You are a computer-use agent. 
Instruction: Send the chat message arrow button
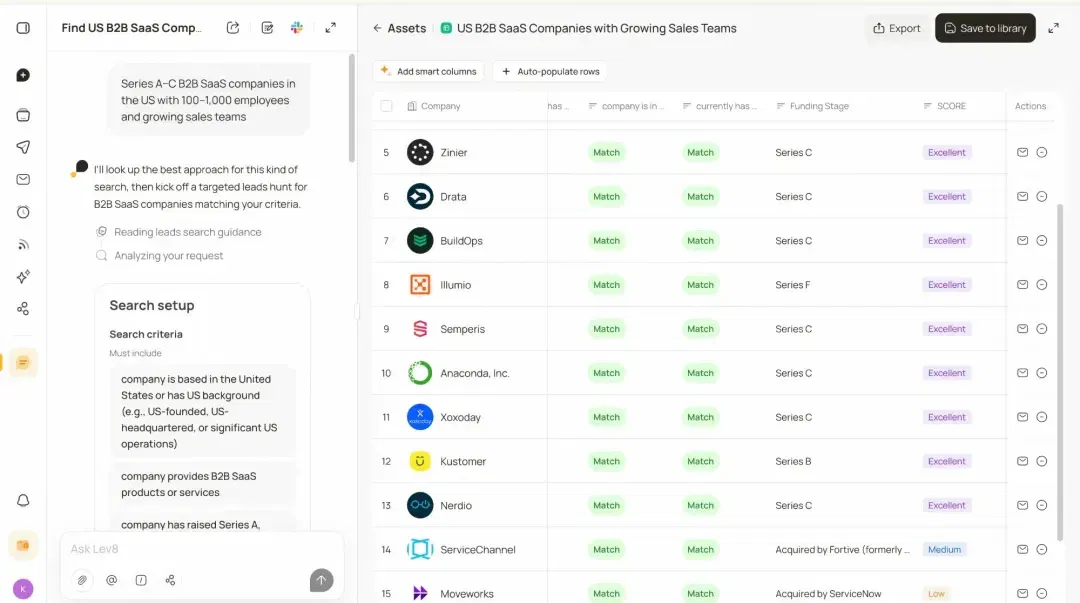(321, 580)
